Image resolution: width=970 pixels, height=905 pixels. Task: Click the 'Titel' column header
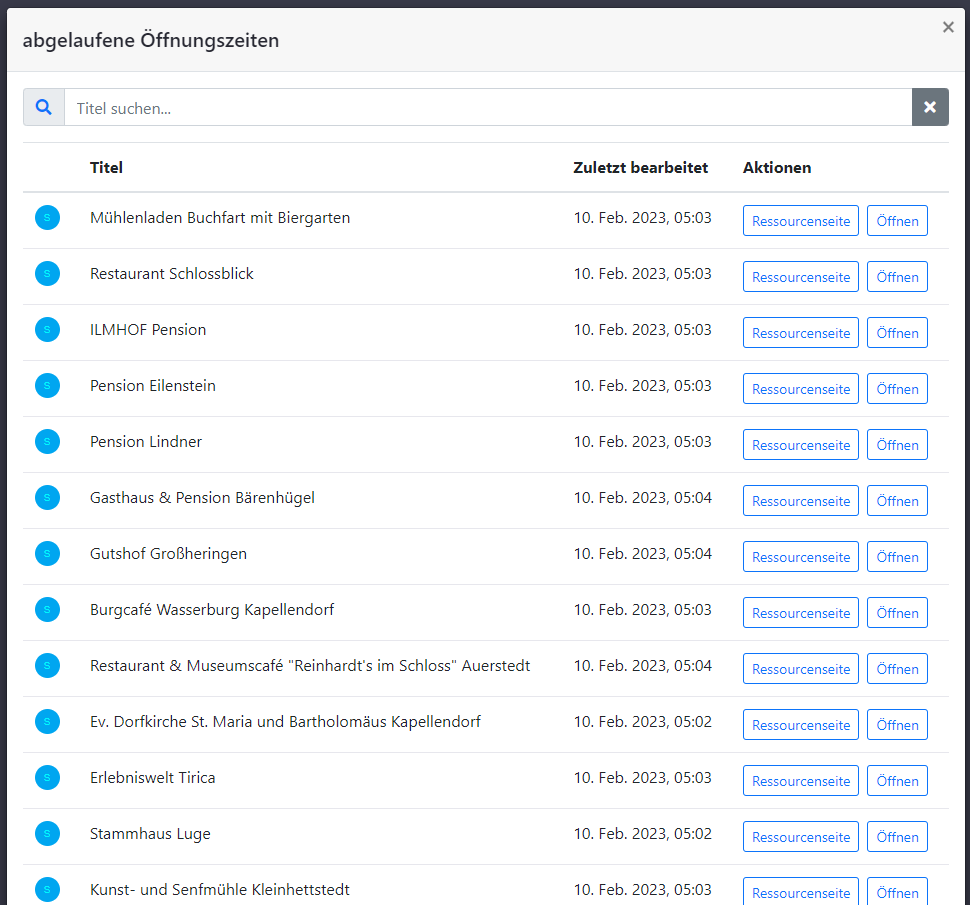click(x=106, y=168)
